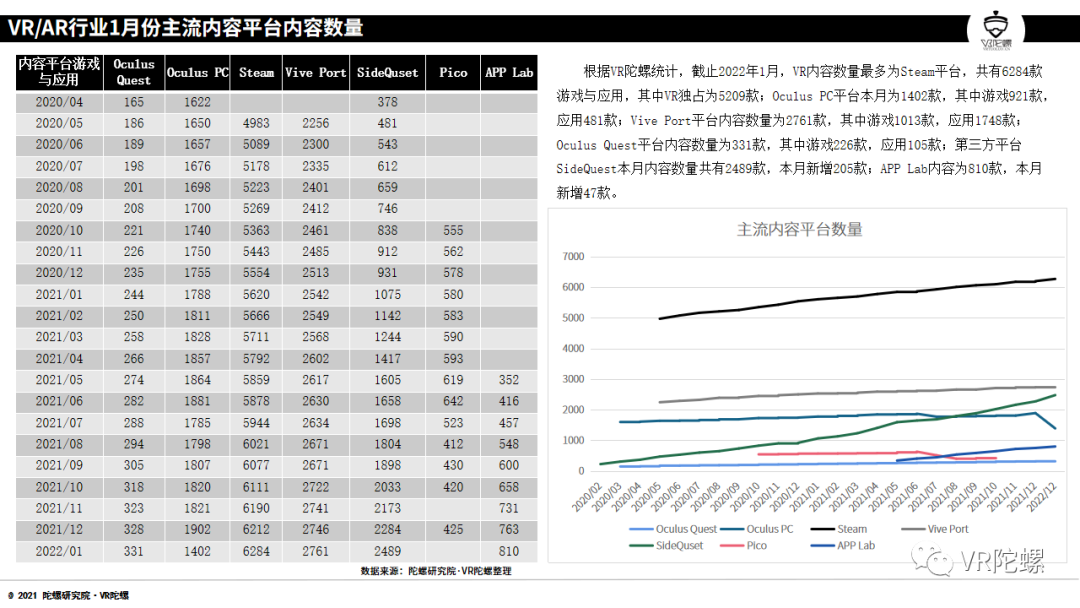
Task: Select the © 2021 陀螺研究院 copyright footer
Action: [68, 596]
